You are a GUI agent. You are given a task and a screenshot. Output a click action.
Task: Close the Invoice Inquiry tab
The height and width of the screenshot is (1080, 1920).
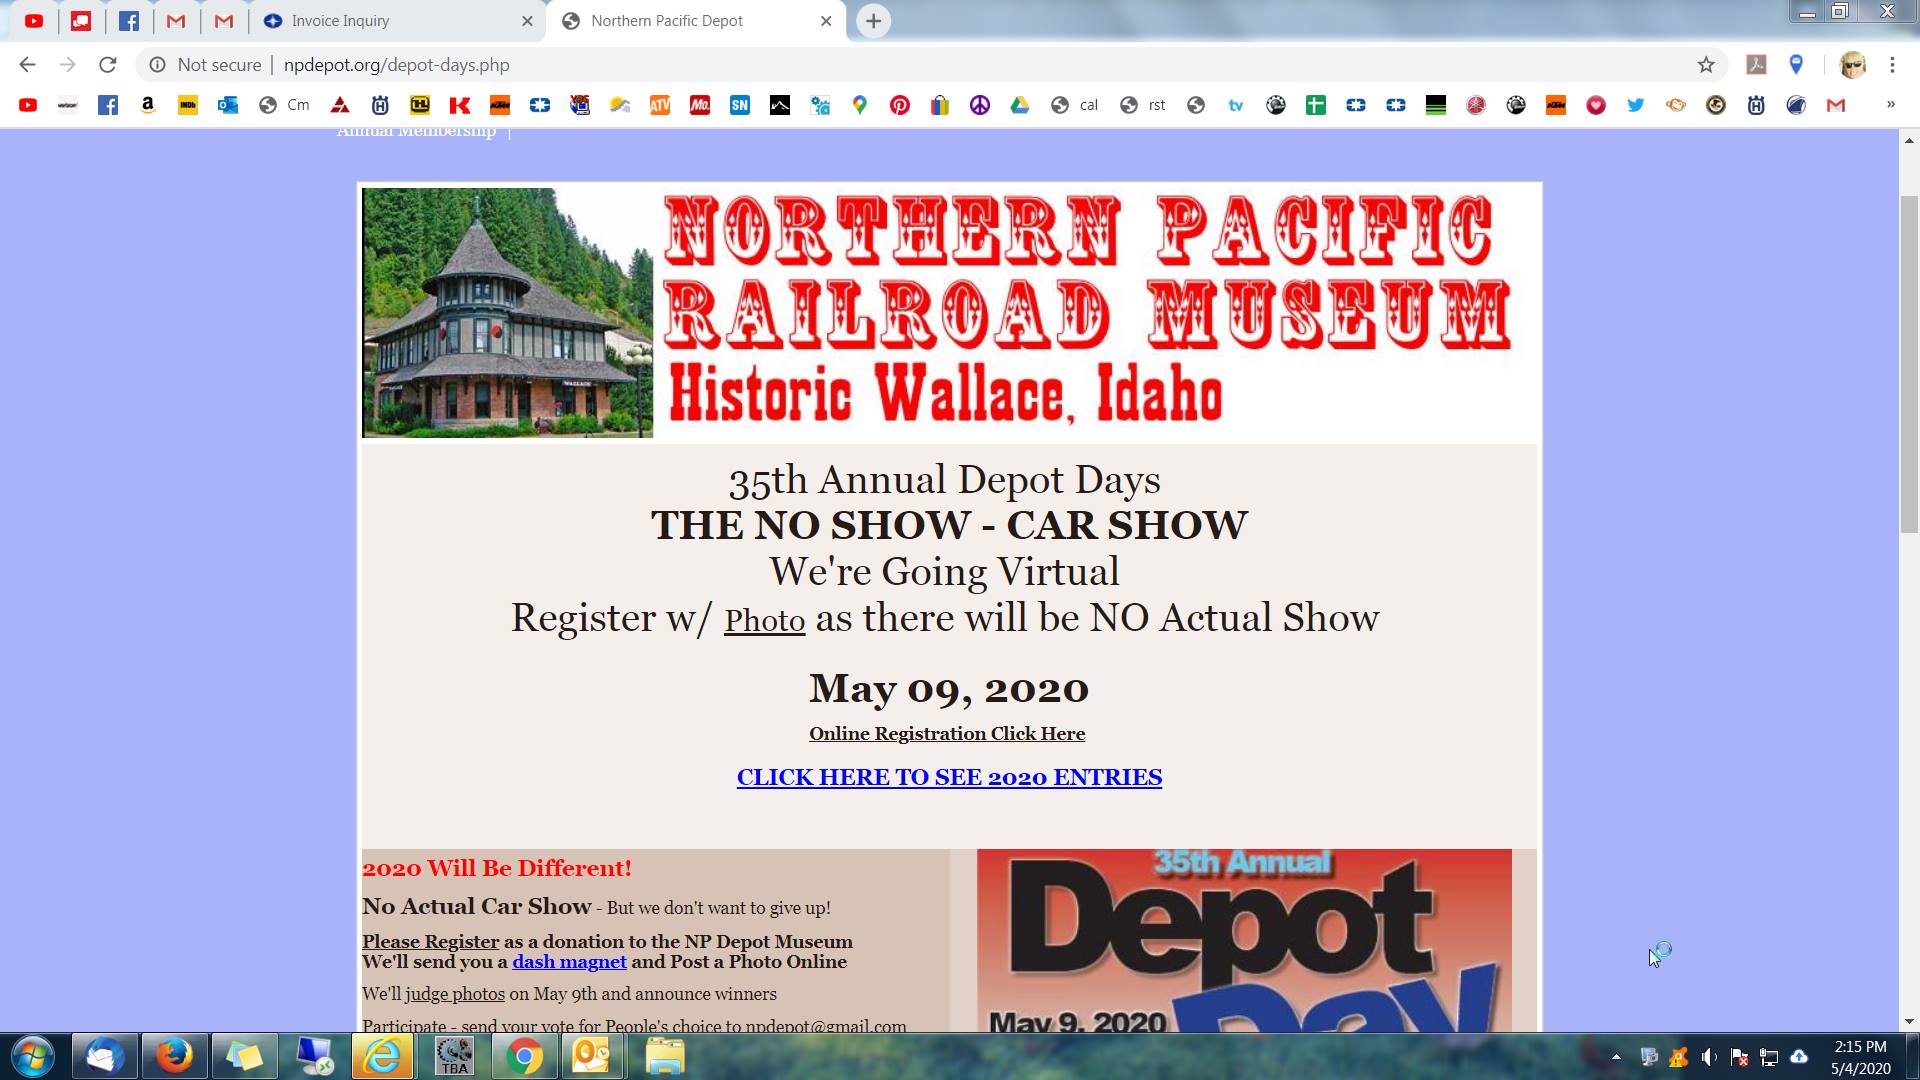pos(527,21)
